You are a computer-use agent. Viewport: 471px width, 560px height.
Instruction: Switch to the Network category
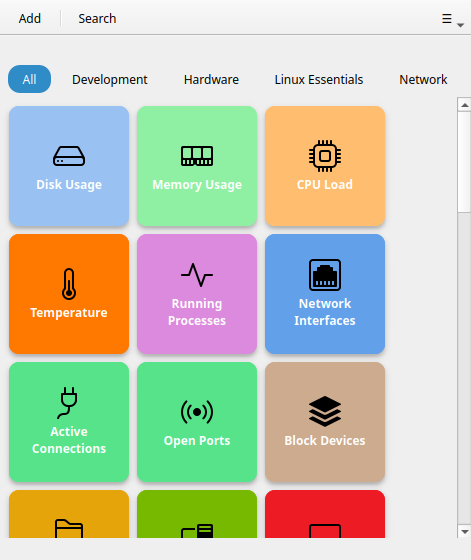(423, 79)
